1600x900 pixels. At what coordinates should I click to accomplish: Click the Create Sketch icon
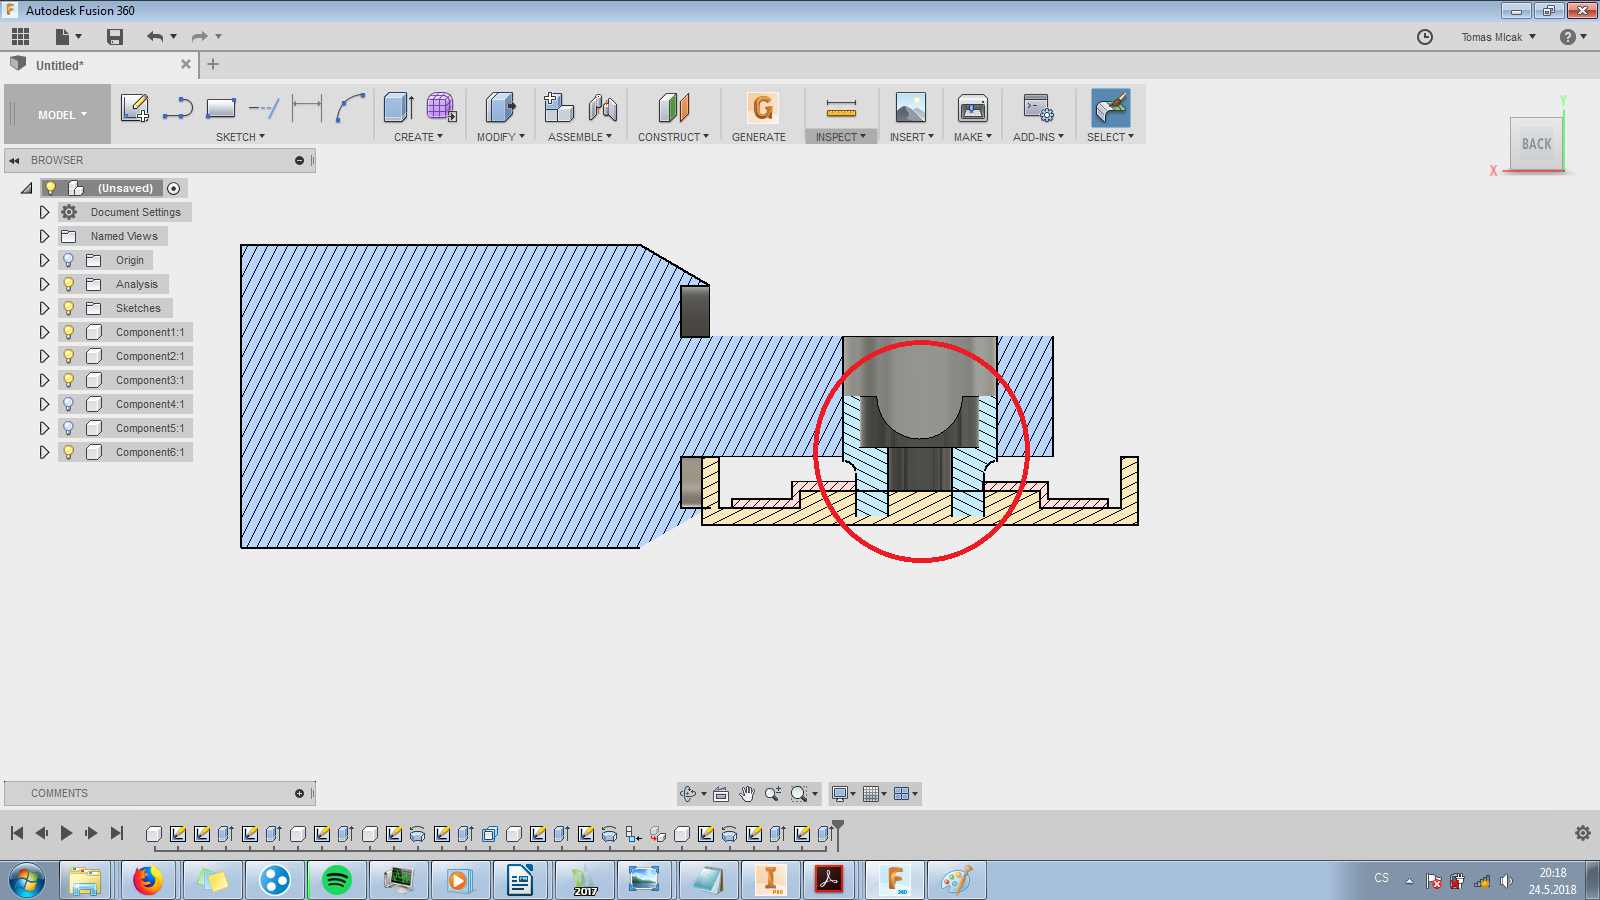[x=134, y=108]
